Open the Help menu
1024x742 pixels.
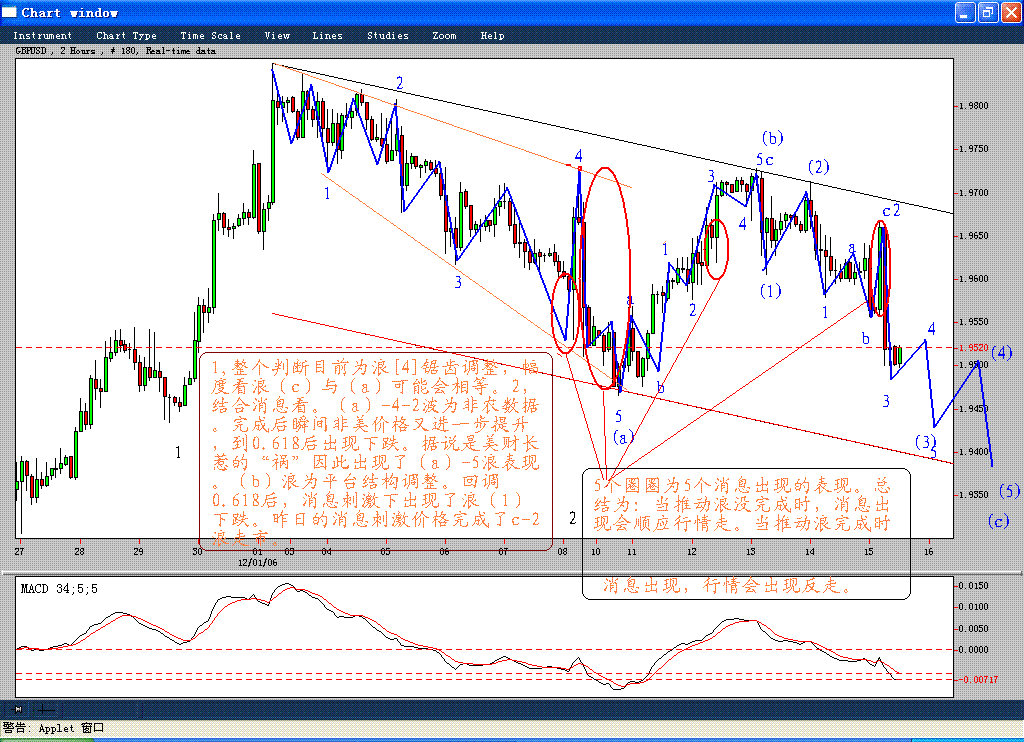[x=492, y=36]
